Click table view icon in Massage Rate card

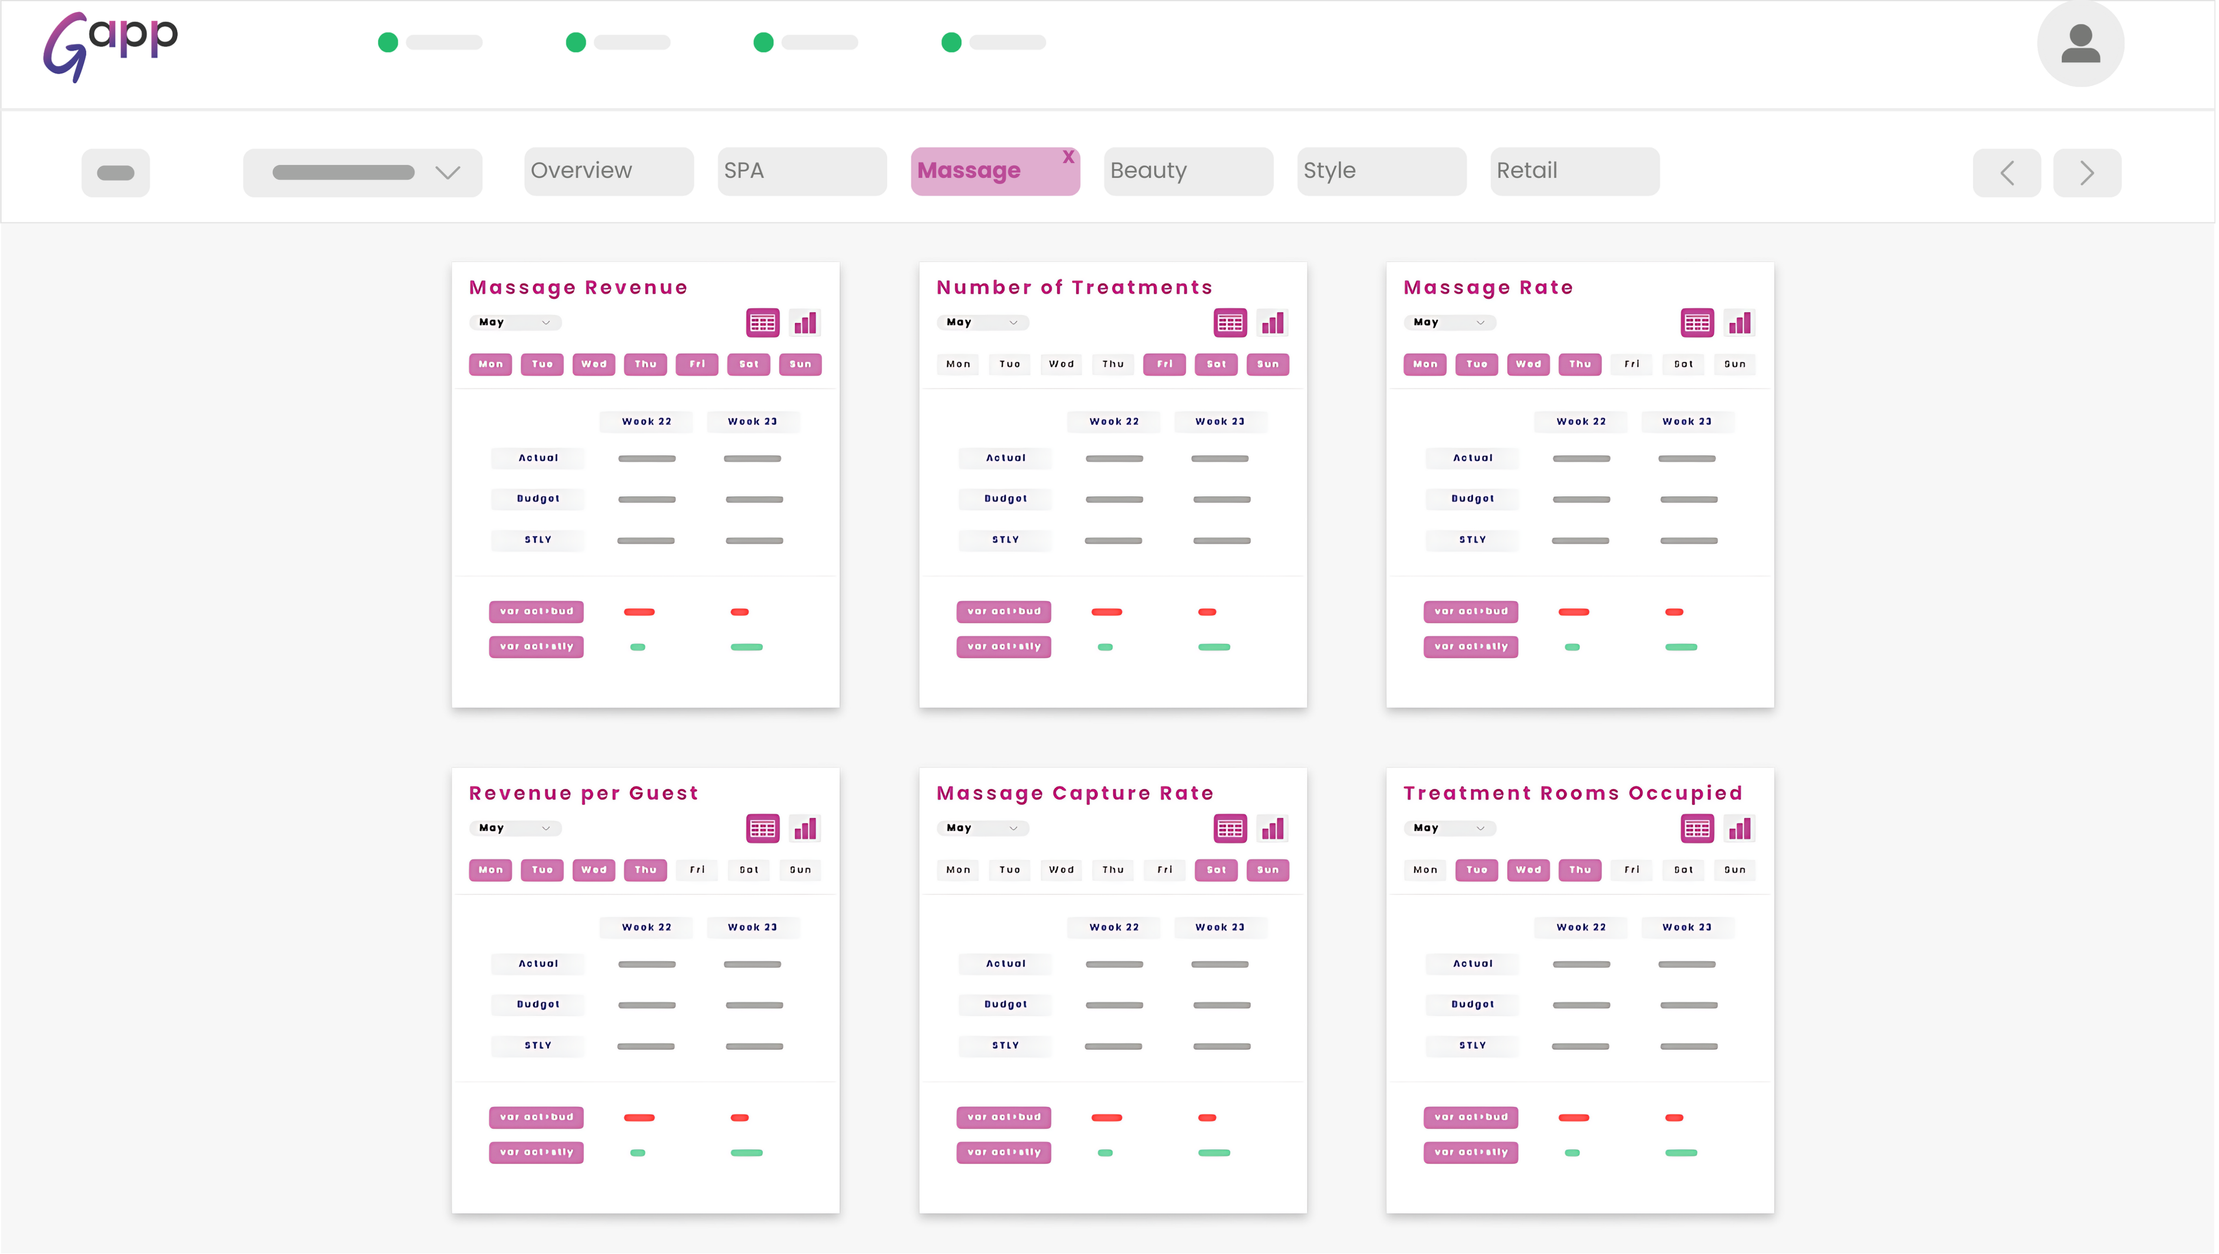pyautogui.click(x=1698, y=323)
